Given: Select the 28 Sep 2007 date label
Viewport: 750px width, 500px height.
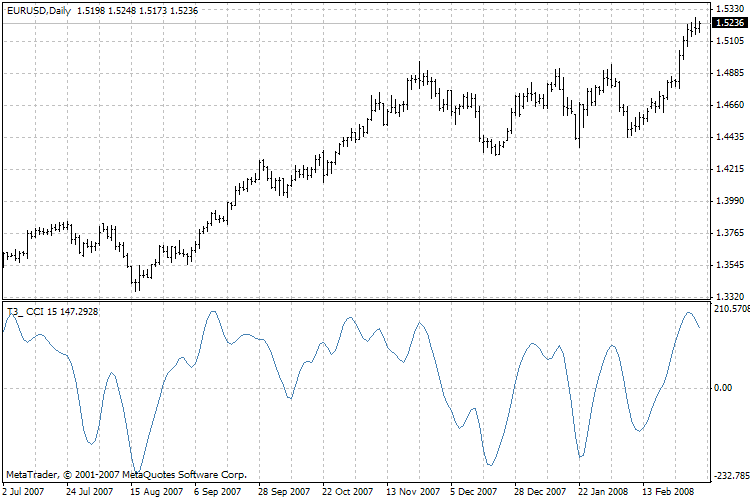Looking at the screenshot, I should pos(284,491).
